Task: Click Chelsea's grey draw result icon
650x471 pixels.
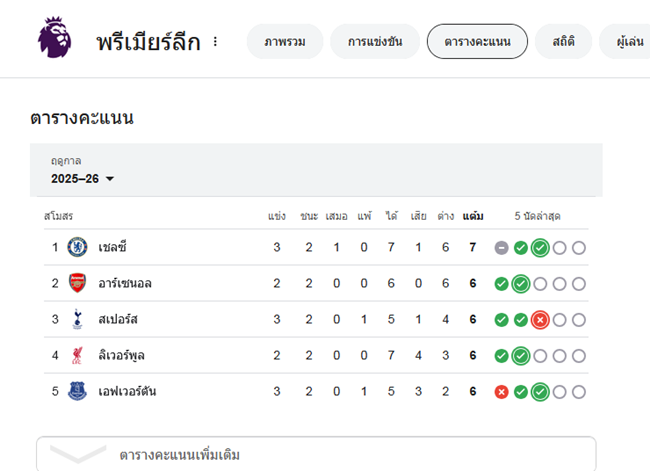Action: (501, 248)
